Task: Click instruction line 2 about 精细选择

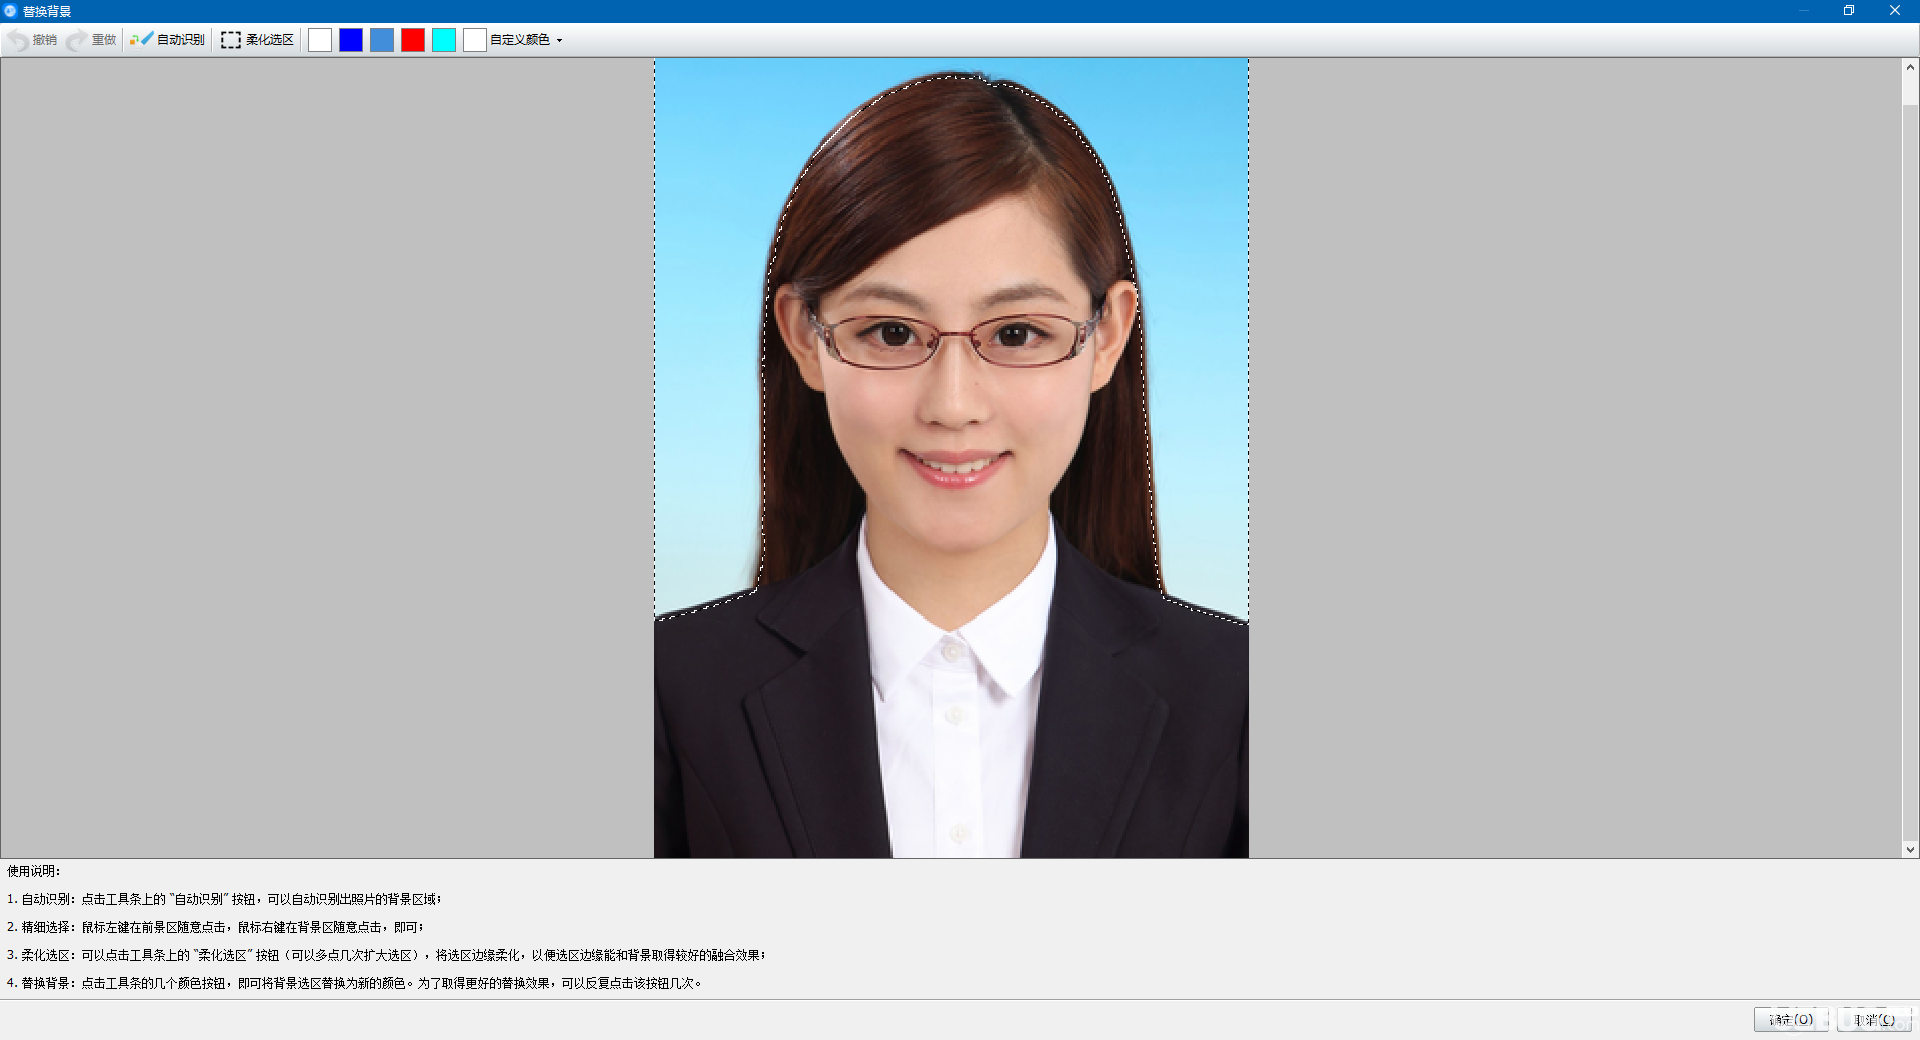Action: pos(215,927)
